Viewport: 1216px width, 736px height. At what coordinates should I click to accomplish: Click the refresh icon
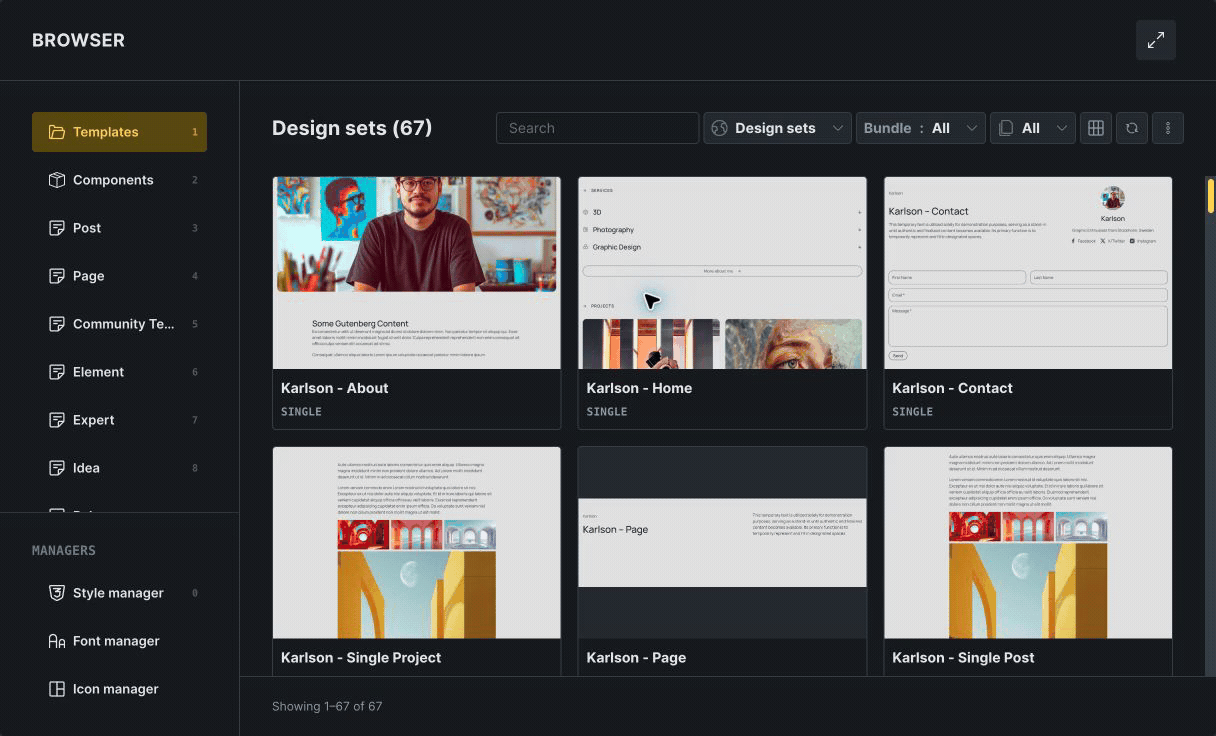(x=1132, y=128)
